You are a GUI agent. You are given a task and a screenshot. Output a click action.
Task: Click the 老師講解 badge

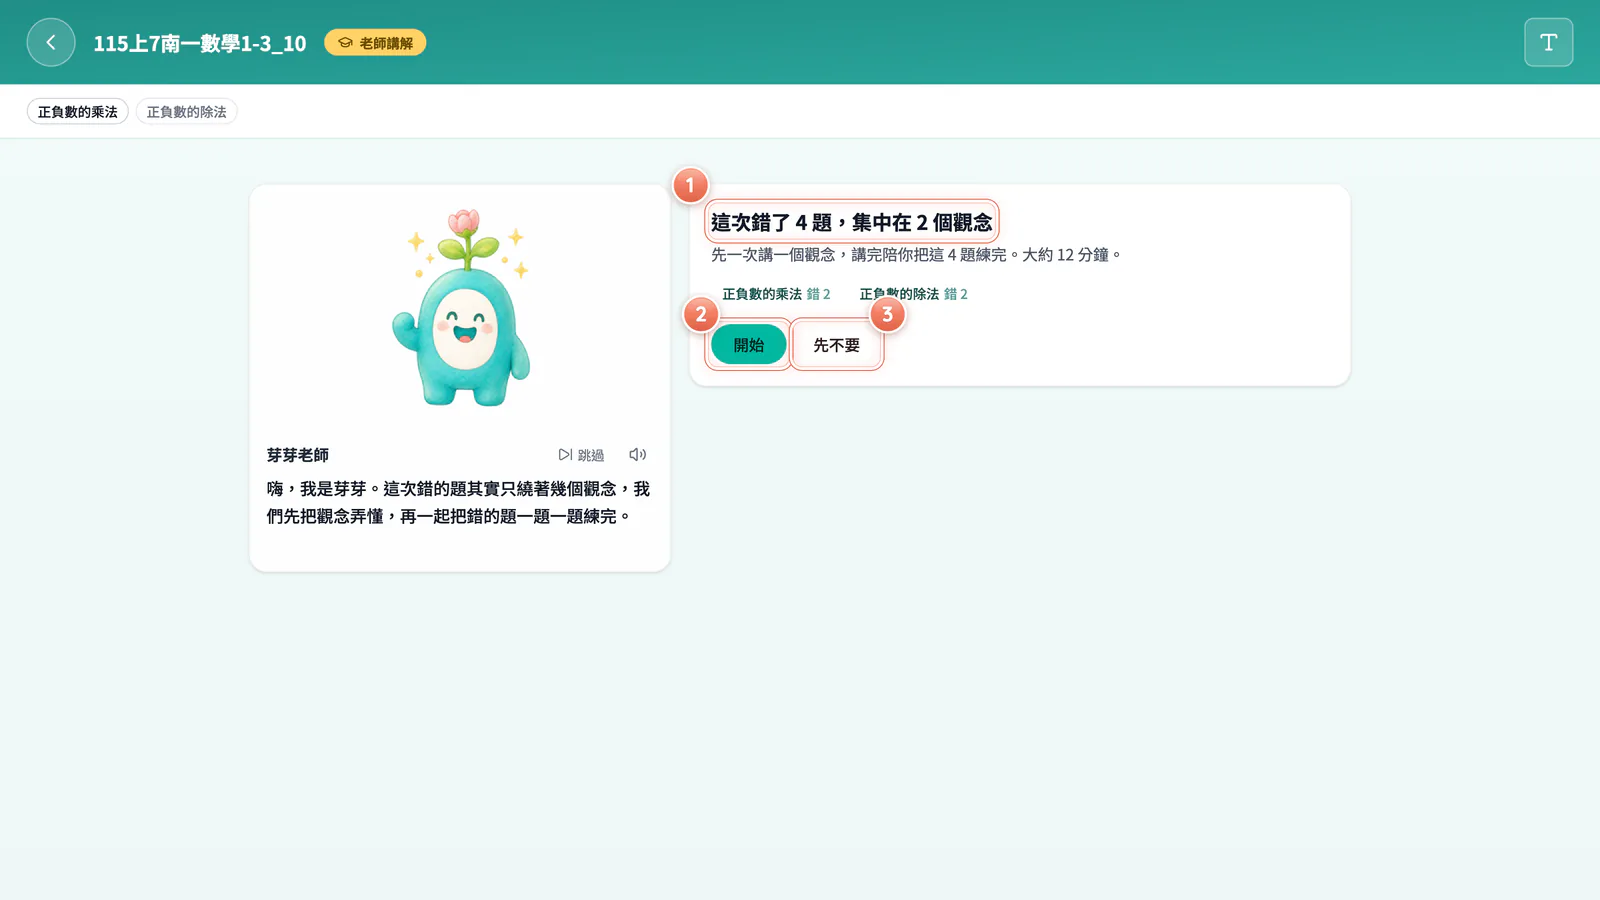click(375, 43)
